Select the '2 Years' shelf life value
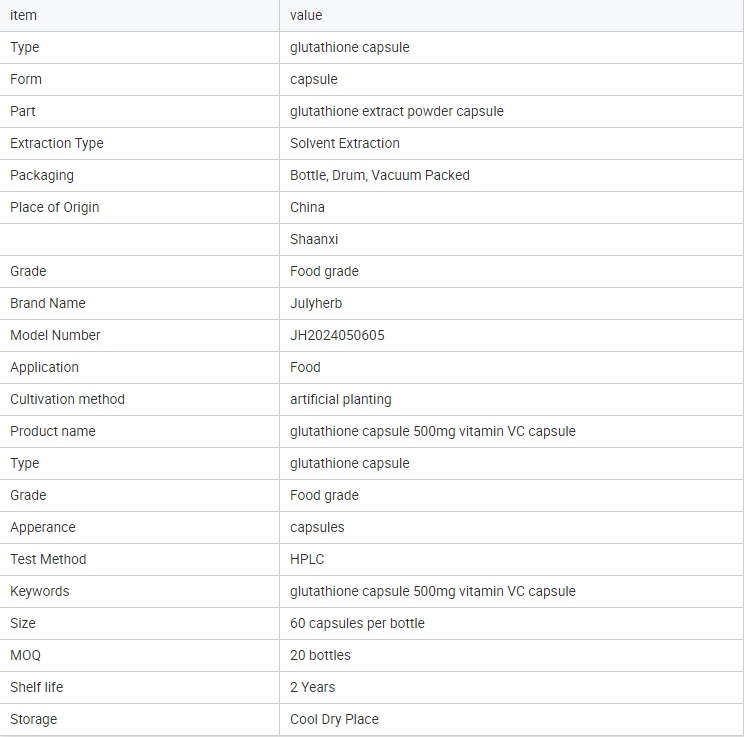This screenshot has height=737, width=744. point(313,687)
